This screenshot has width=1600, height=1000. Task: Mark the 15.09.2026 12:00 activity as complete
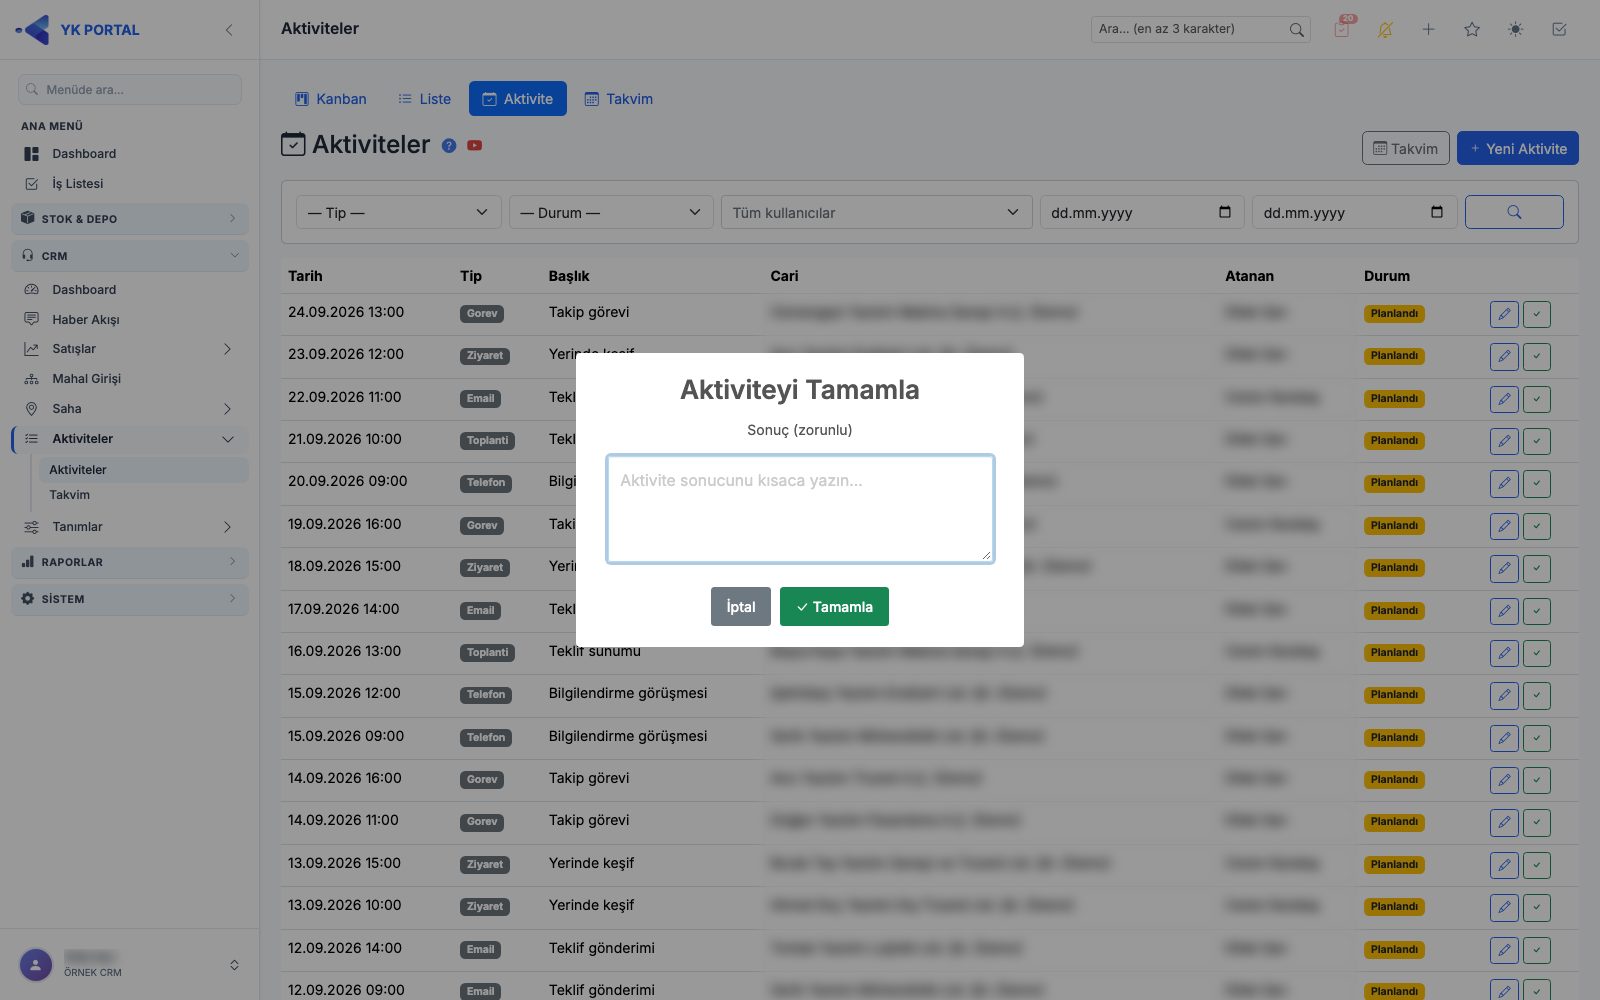click(1537, 695)
